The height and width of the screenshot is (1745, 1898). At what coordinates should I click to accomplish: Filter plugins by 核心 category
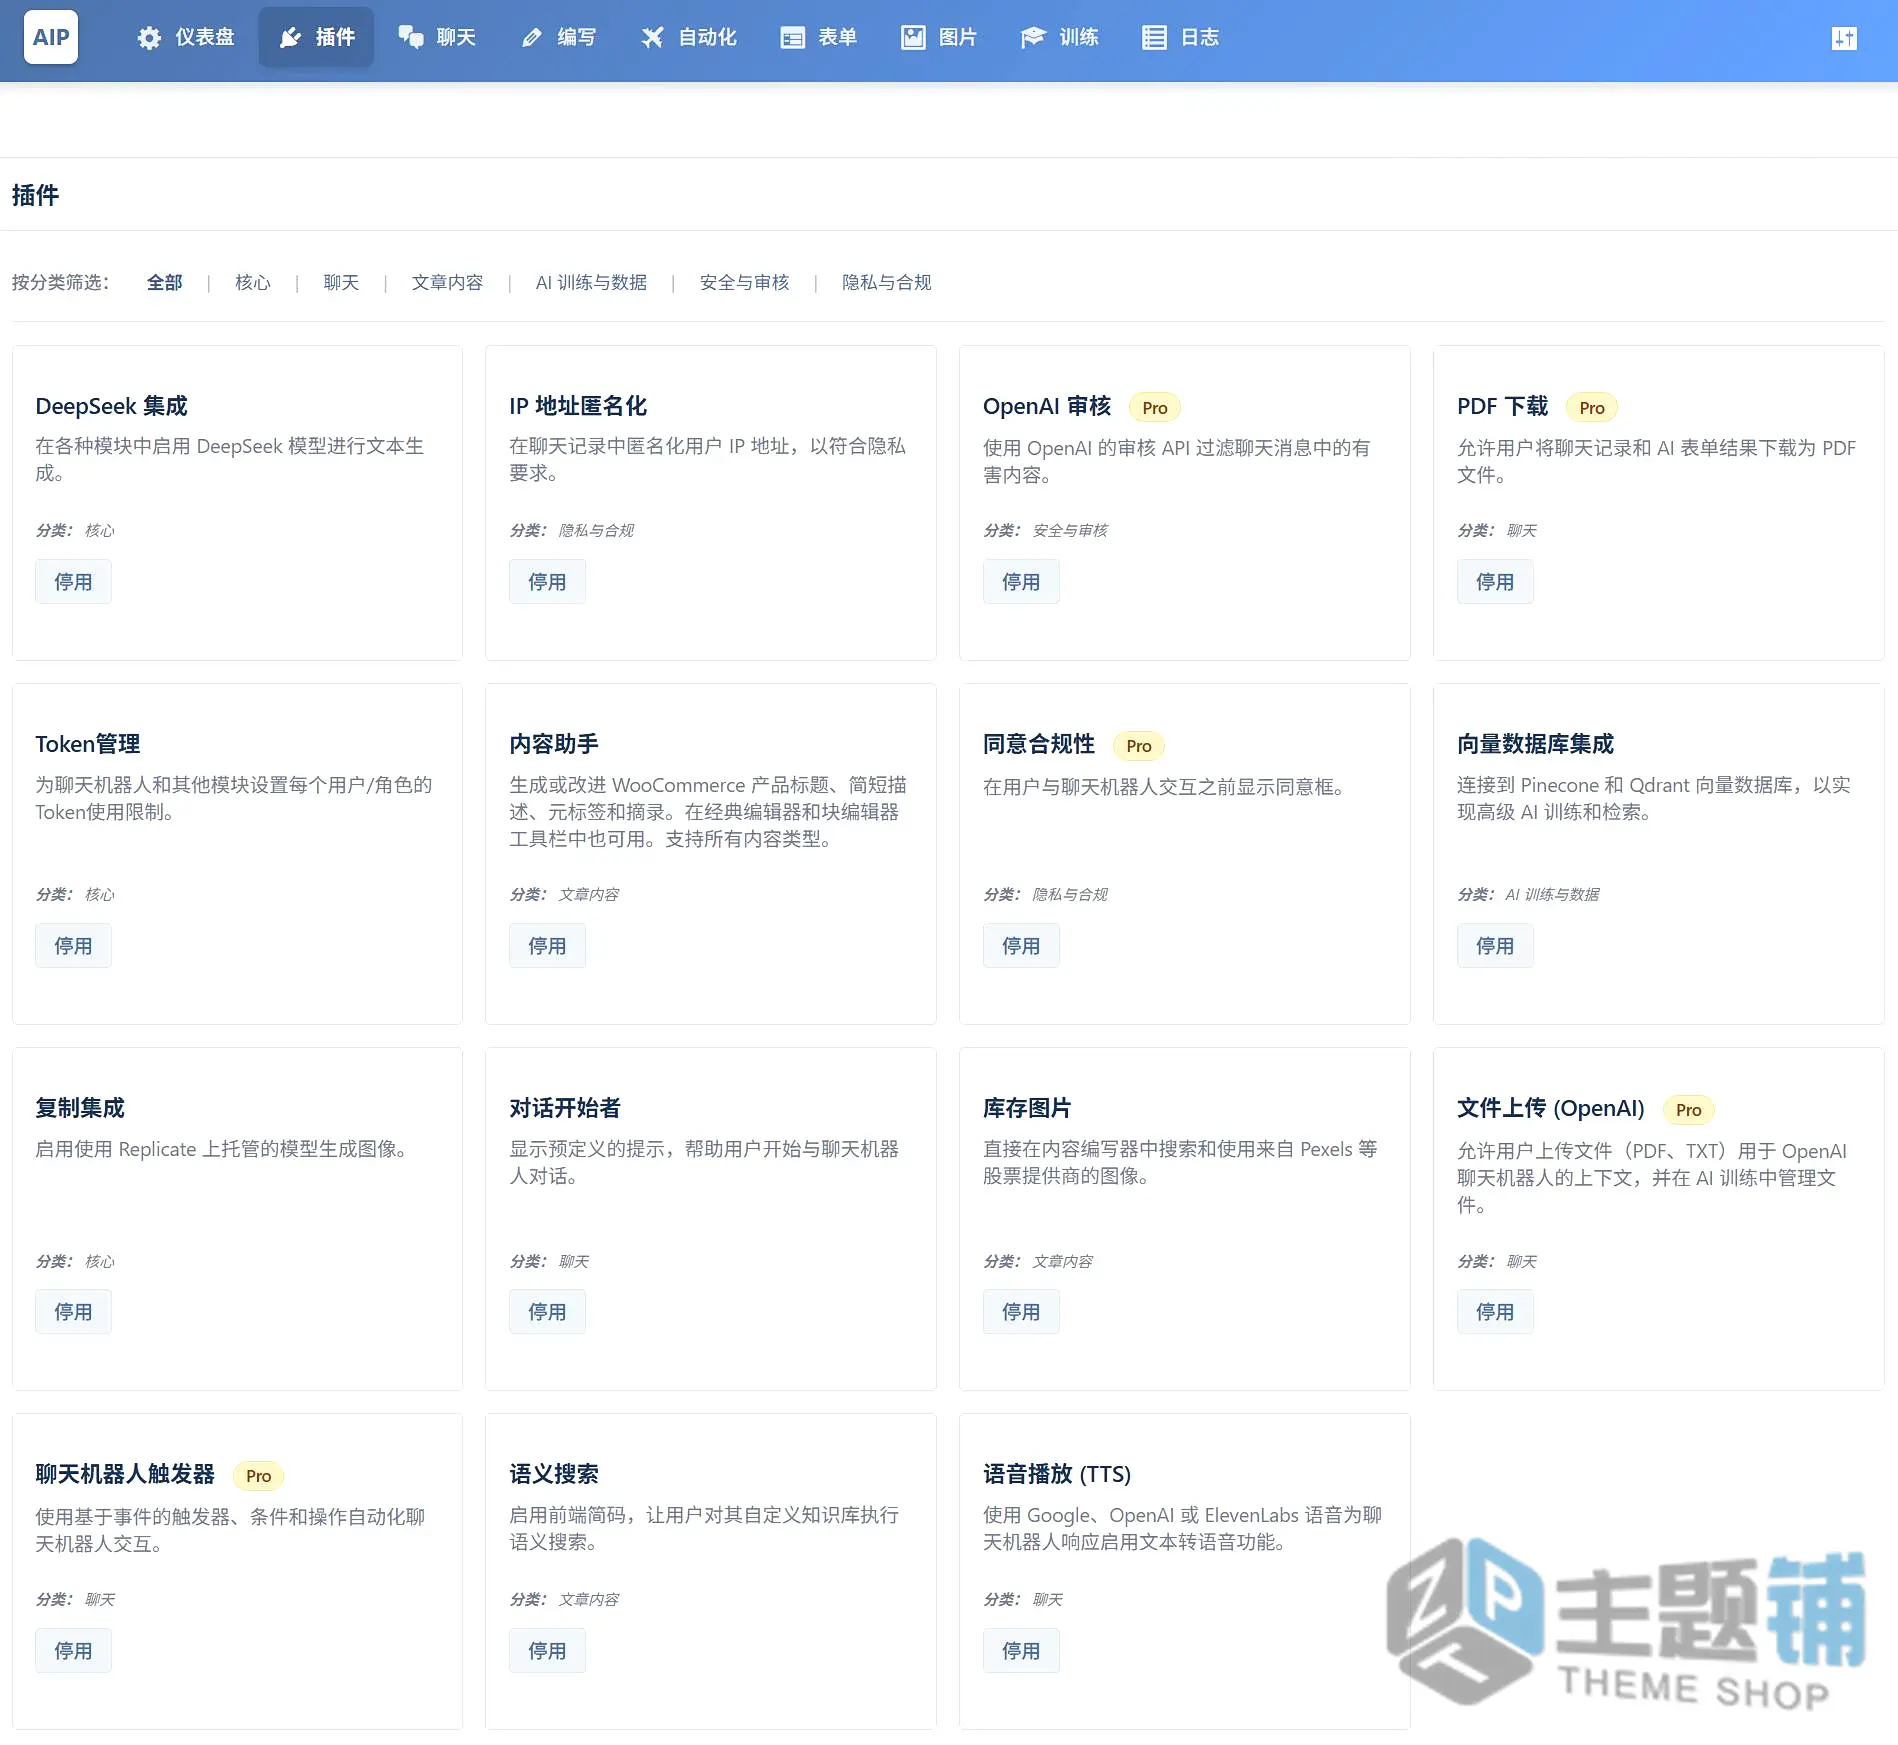tap(252, 283)
